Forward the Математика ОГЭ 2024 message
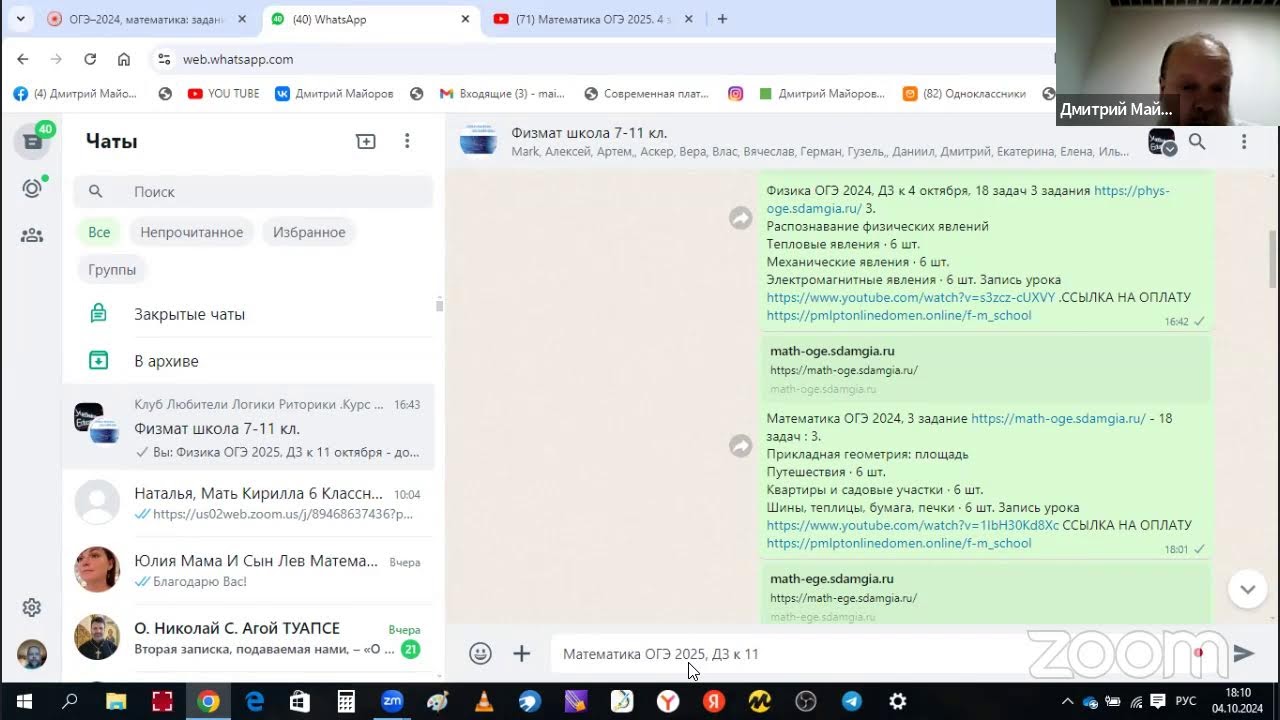 pyautogui.click(x=741, y=446)
